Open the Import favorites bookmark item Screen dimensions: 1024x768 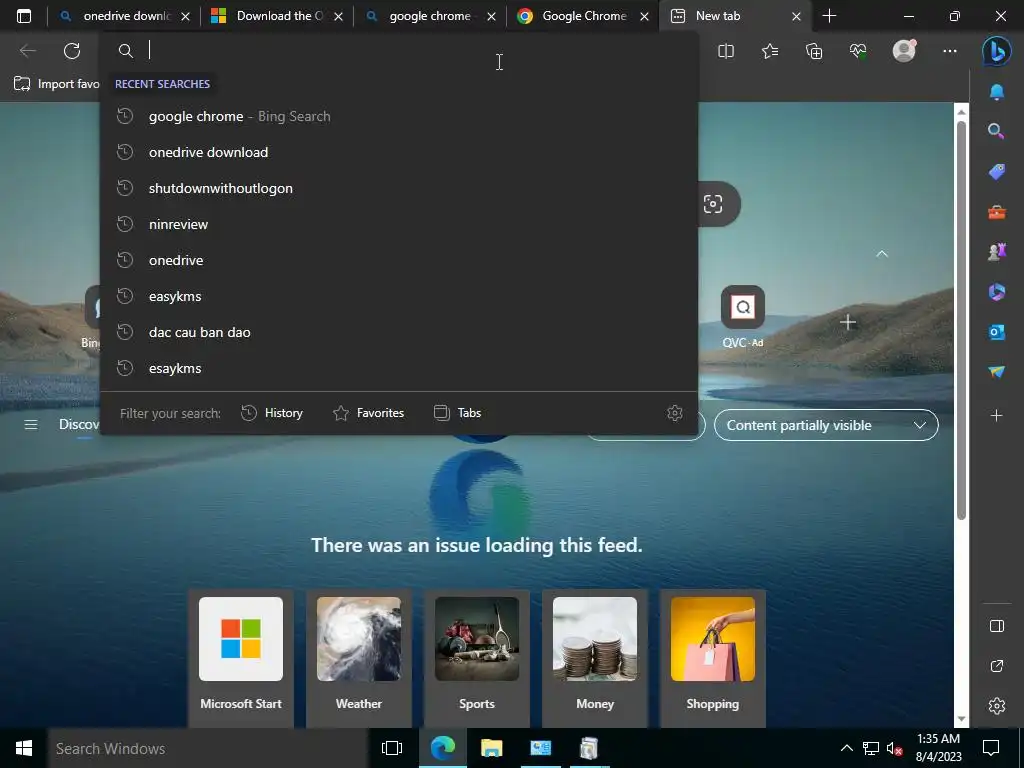(57, 84)
